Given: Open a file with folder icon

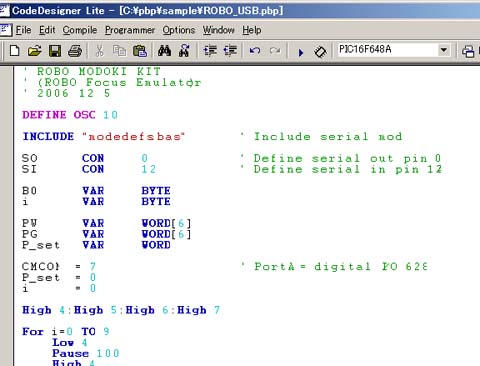Looking at the screenshot, I should coord(34,51).
